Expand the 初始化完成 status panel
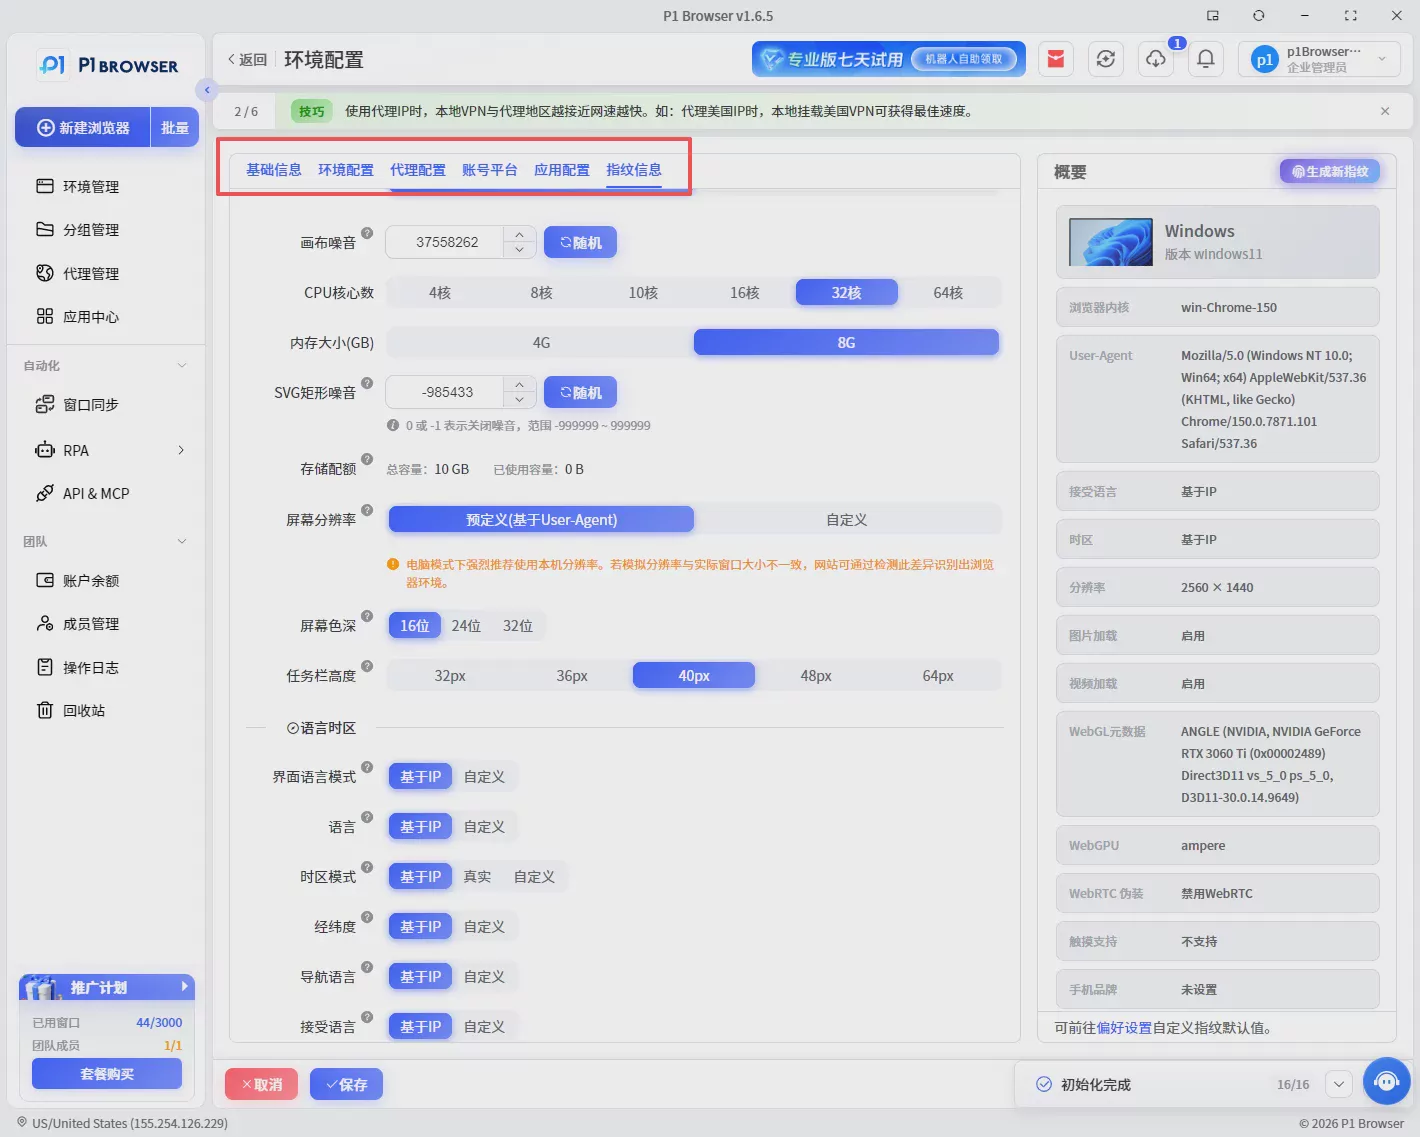The image size is (1420, 1137). [1338, 1084]
